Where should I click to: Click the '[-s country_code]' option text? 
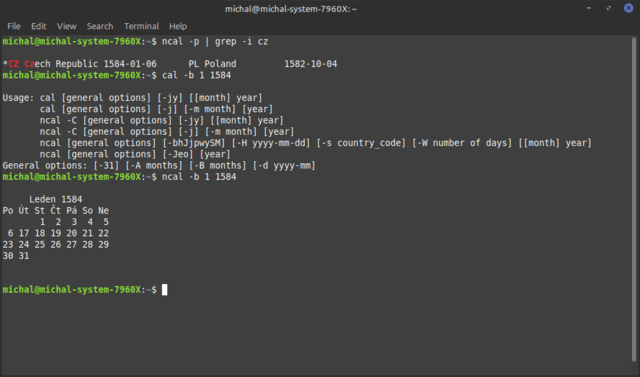point(361,143)
